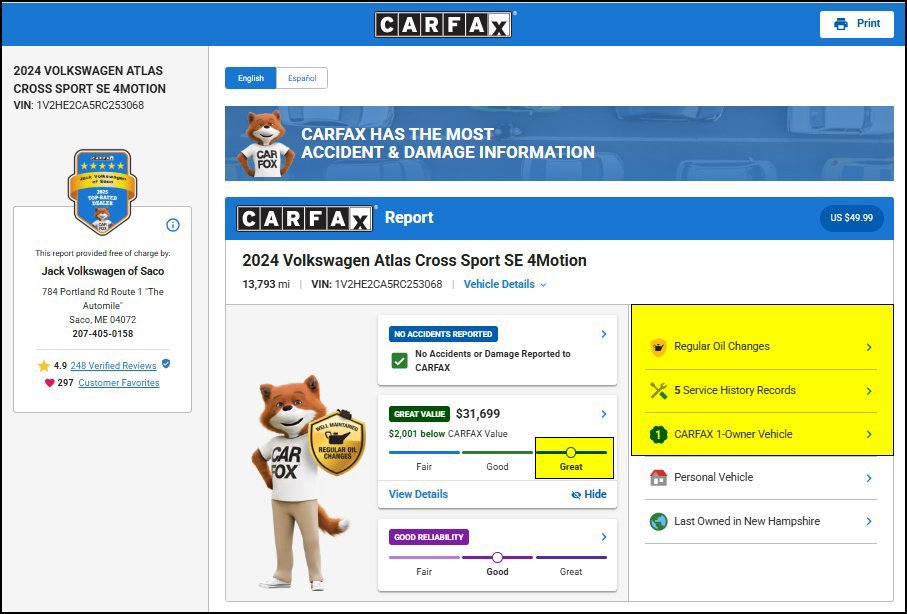Click the verified shield icon beside reviews
Image resolution: width=907 pixels, height=614 pixels.
(166, 364)
